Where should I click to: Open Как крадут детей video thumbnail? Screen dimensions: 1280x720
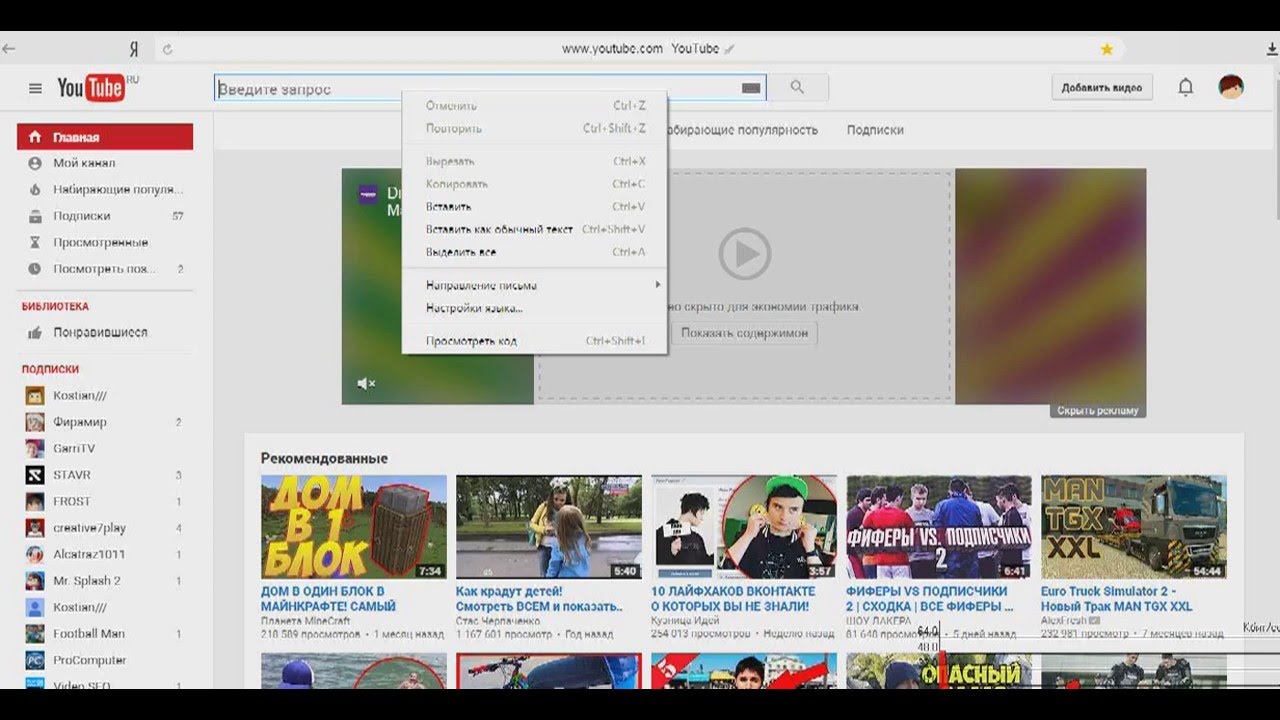point(549,527)
